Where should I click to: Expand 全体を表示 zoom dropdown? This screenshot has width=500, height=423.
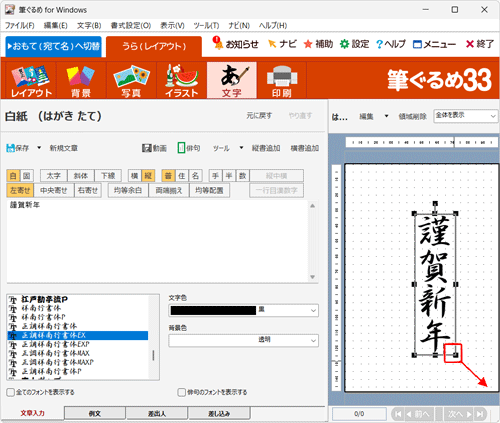point(465,116)
